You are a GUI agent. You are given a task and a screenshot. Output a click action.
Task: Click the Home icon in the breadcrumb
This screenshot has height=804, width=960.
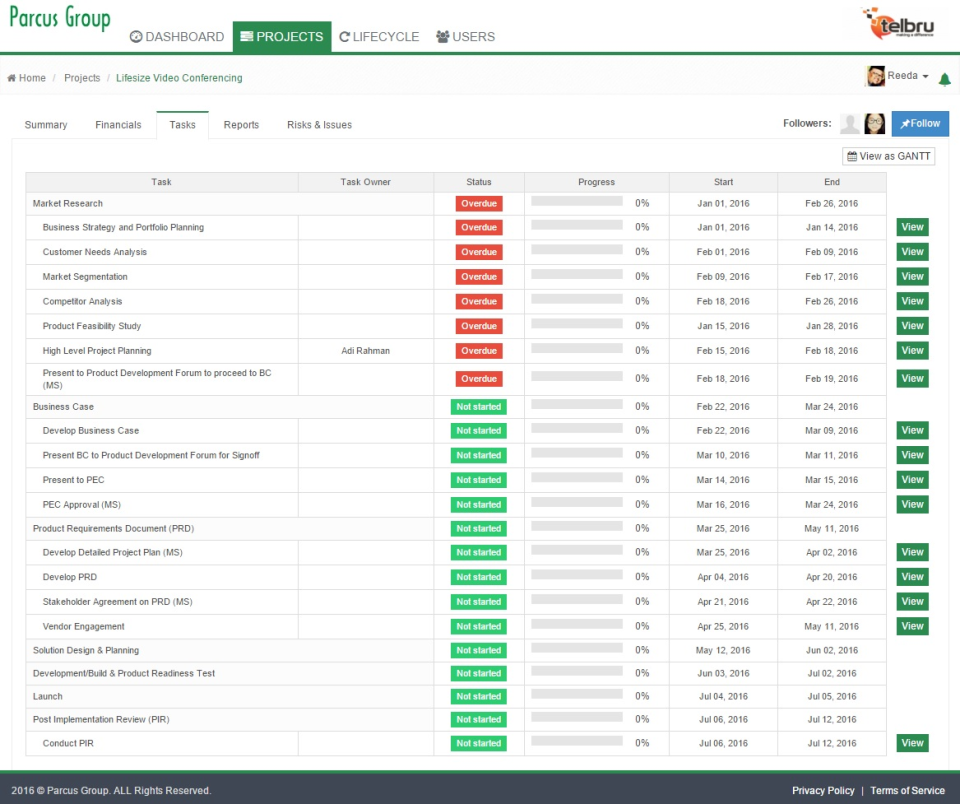[10, 77]
